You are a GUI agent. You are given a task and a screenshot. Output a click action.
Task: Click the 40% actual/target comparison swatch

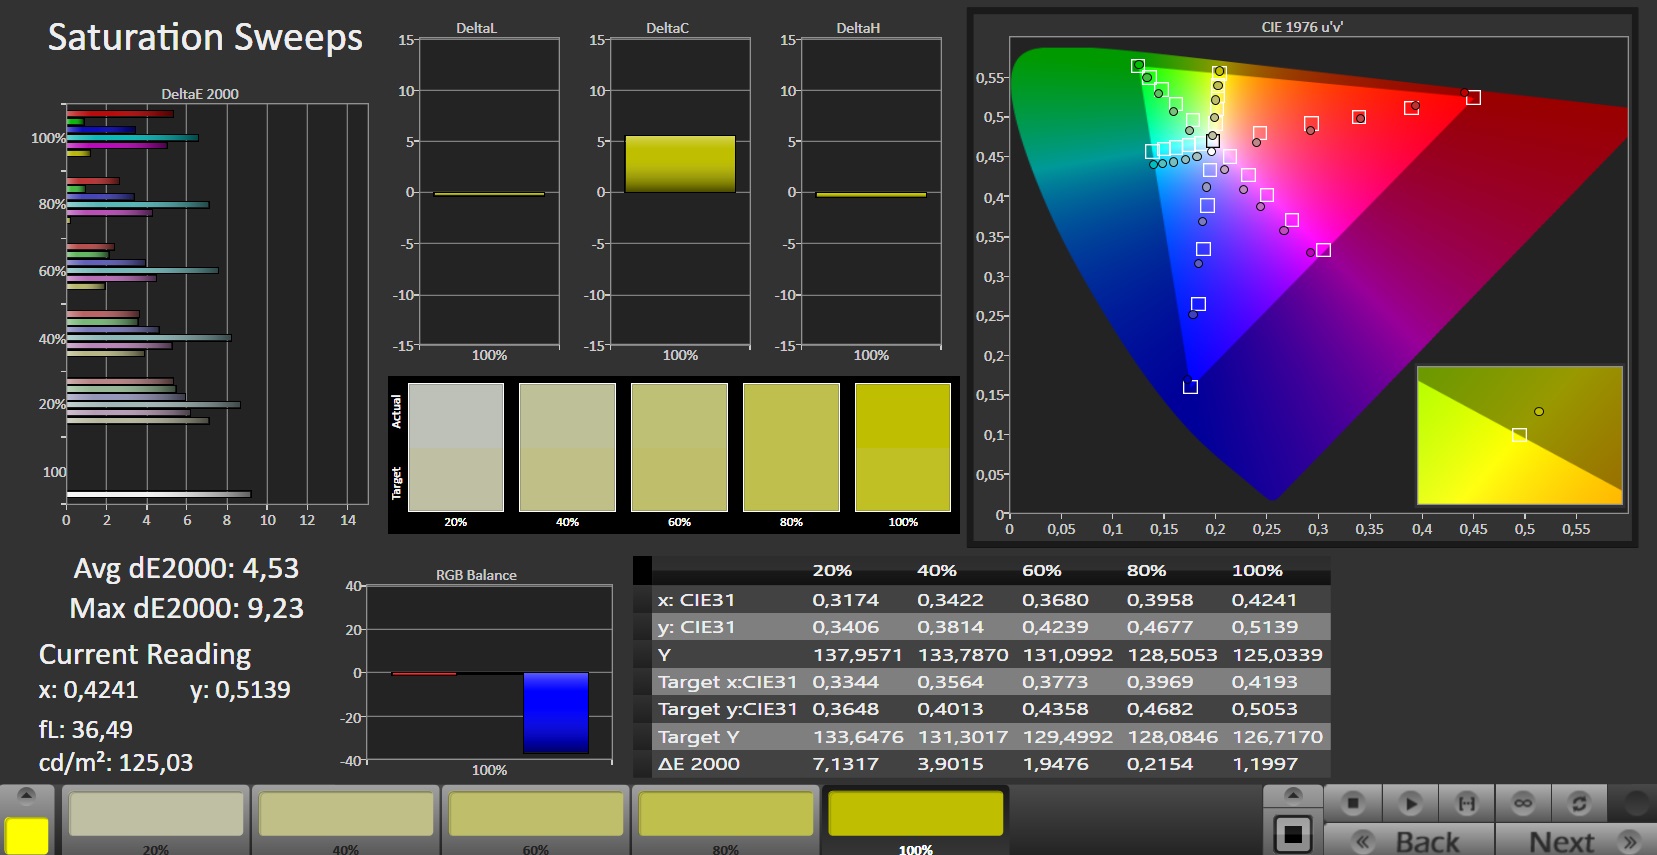coord(567,447)
